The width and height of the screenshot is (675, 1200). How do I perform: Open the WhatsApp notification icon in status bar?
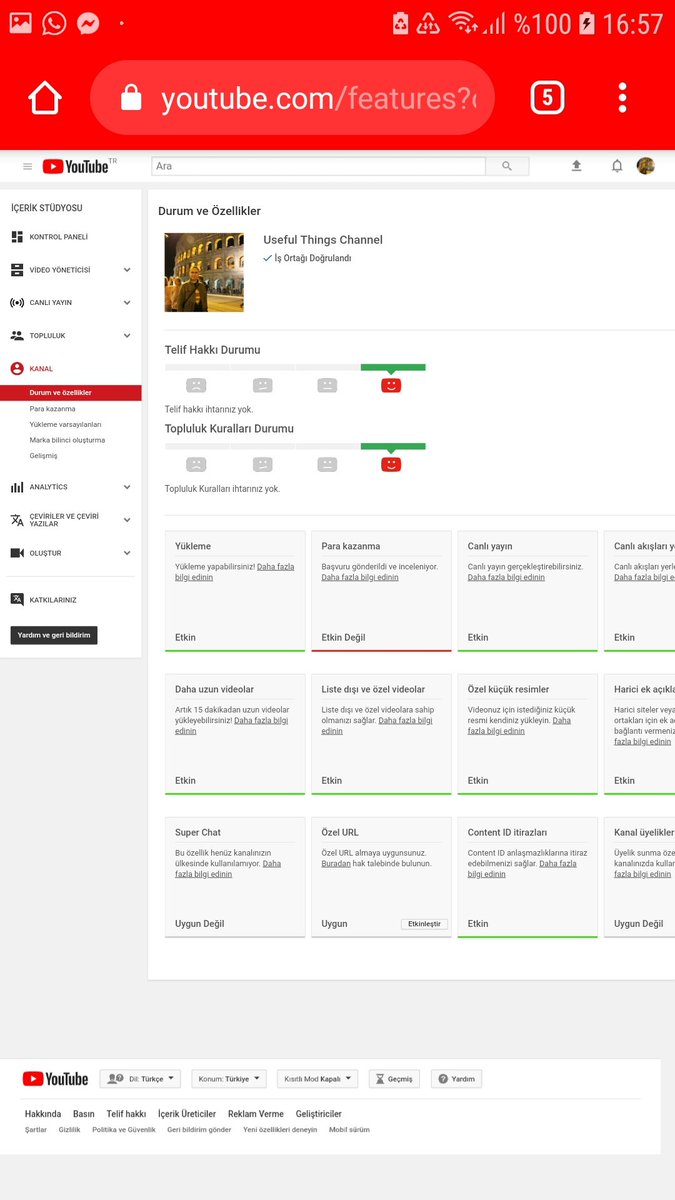pos(54,22)
